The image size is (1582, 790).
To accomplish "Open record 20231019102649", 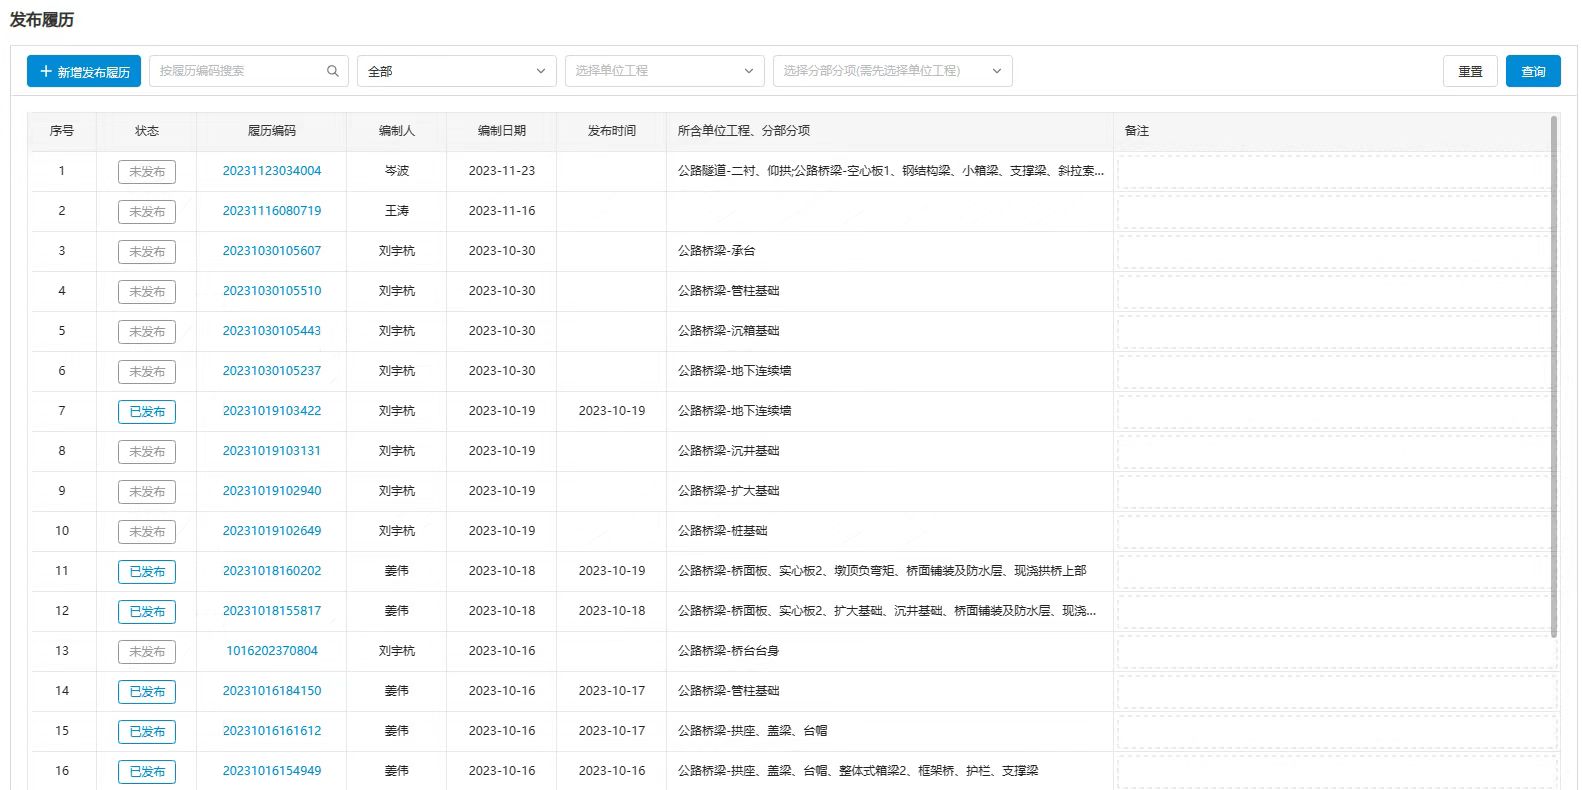I will click(x=272, y=531).
